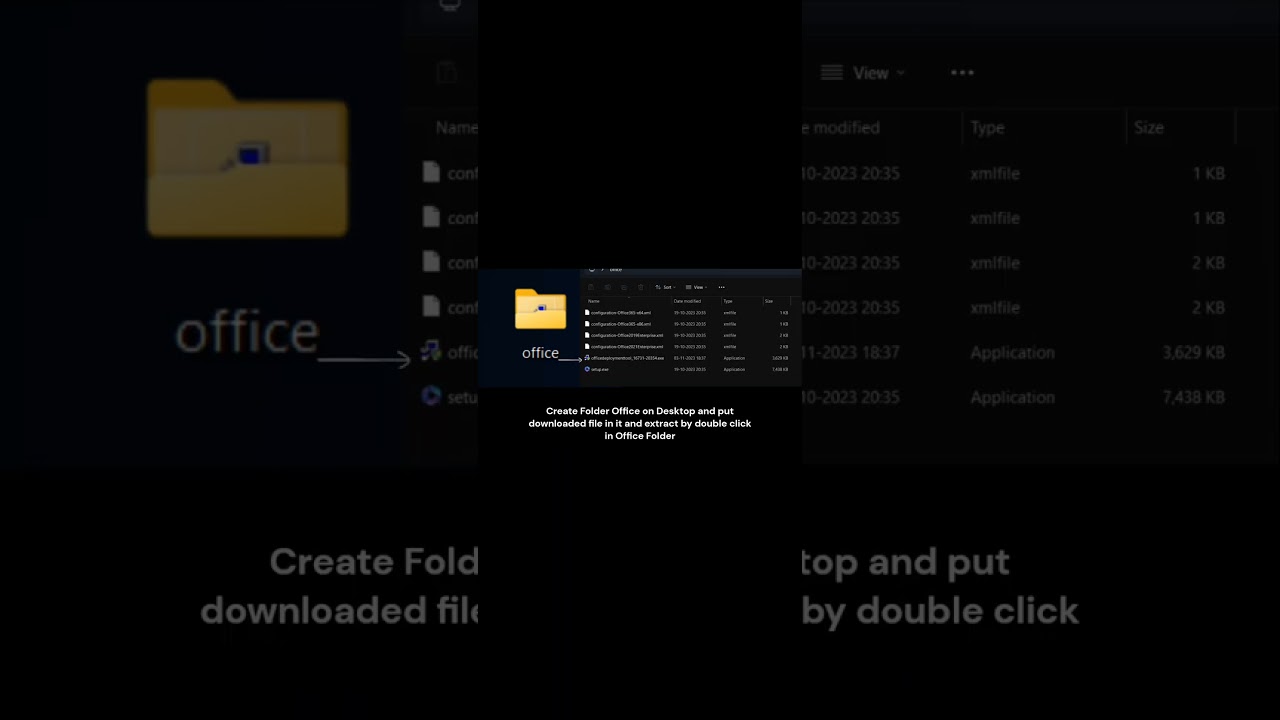
Task: Open the office folder icon on desktop
Action: coord(540,310)
